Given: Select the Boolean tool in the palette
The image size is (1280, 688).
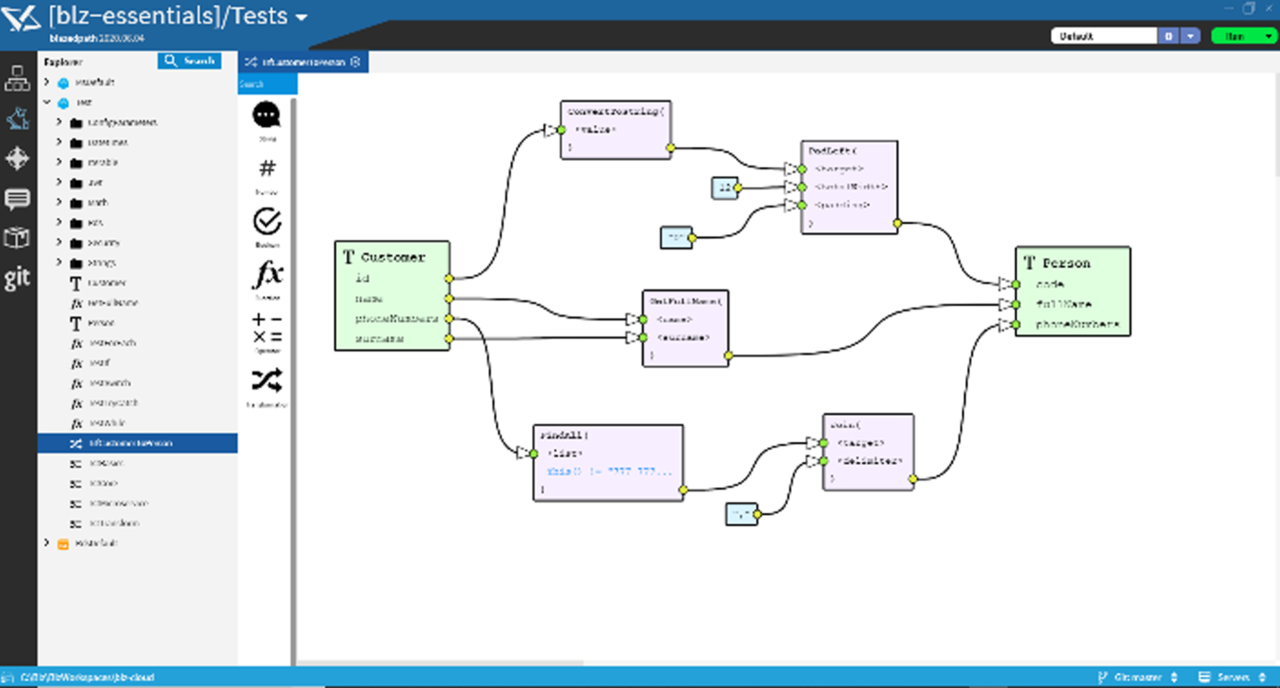Looking at the screenshot, I should point(265,222).
